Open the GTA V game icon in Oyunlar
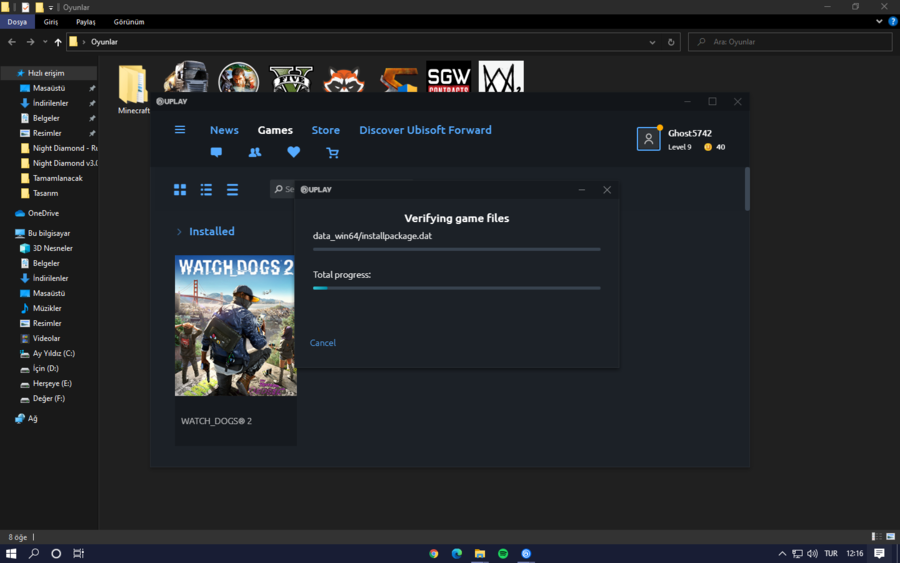 tap(291, 79)
